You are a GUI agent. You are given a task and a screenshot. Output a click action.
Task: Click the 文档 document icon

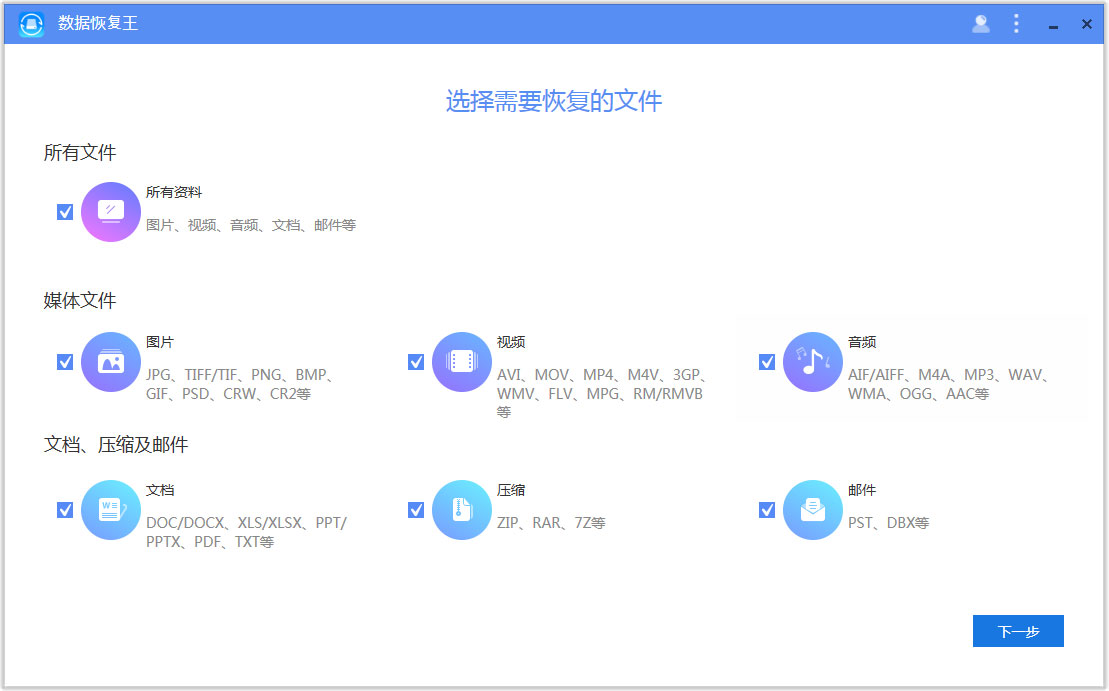[x=110, y=509]
